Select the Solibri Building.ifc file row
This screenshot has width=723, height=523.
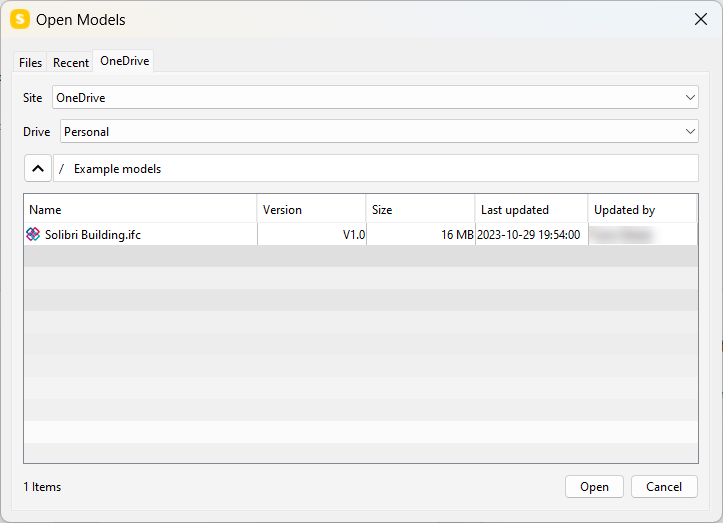(x=361, y=234)
